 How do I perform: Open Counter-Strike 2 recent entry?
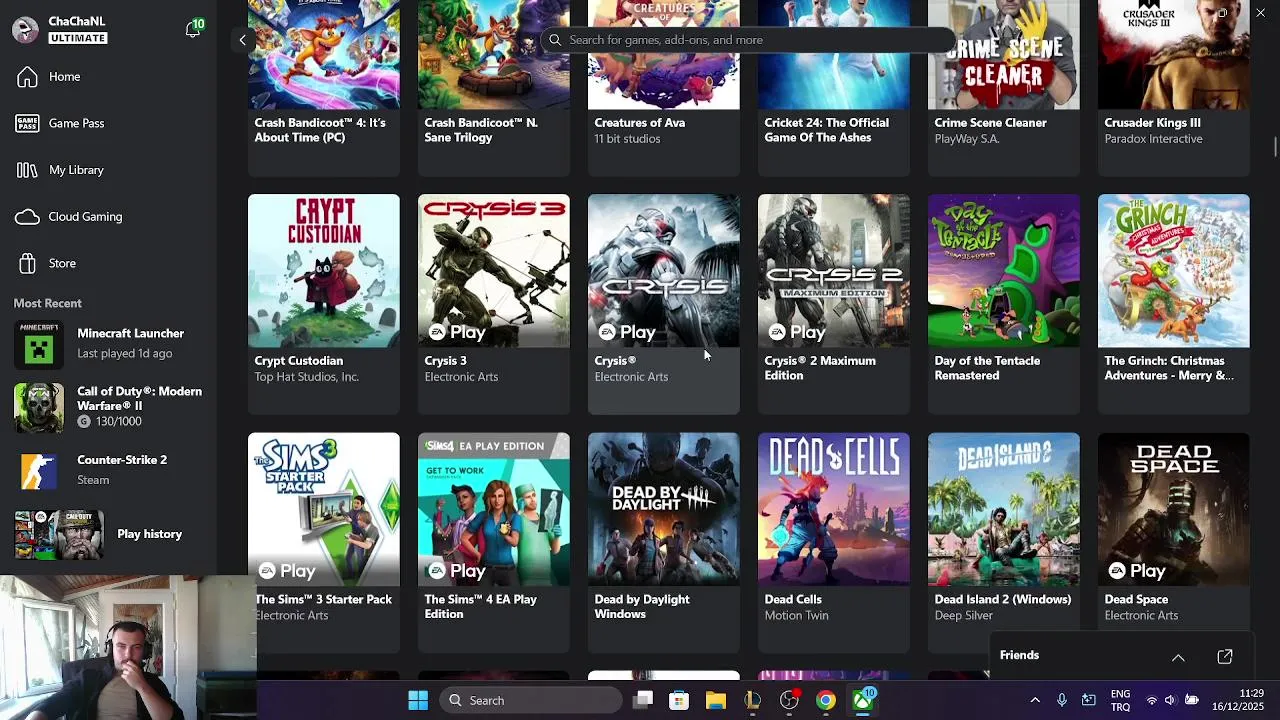pyautogui.click(x=108, y=470)
